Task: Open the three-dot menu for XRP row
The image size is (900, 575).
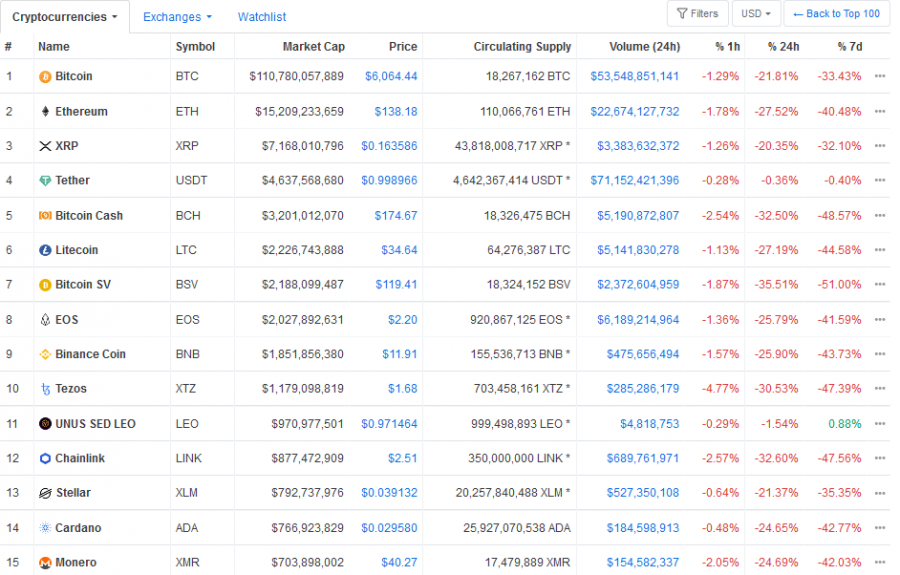Action: pyautogui.click(x=880, y=146)
